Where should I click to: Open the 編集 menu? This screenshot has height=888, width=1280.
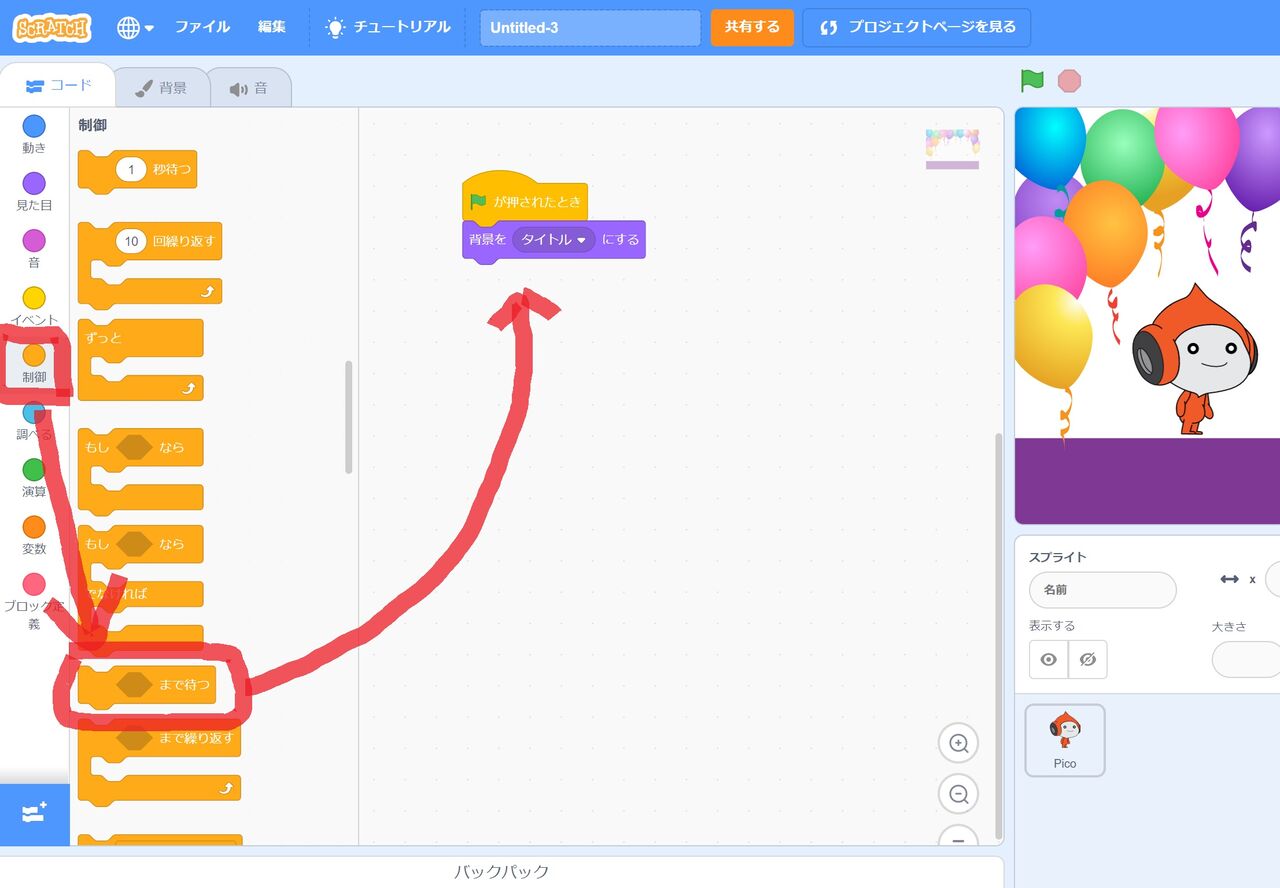click(x=272, y=27)
